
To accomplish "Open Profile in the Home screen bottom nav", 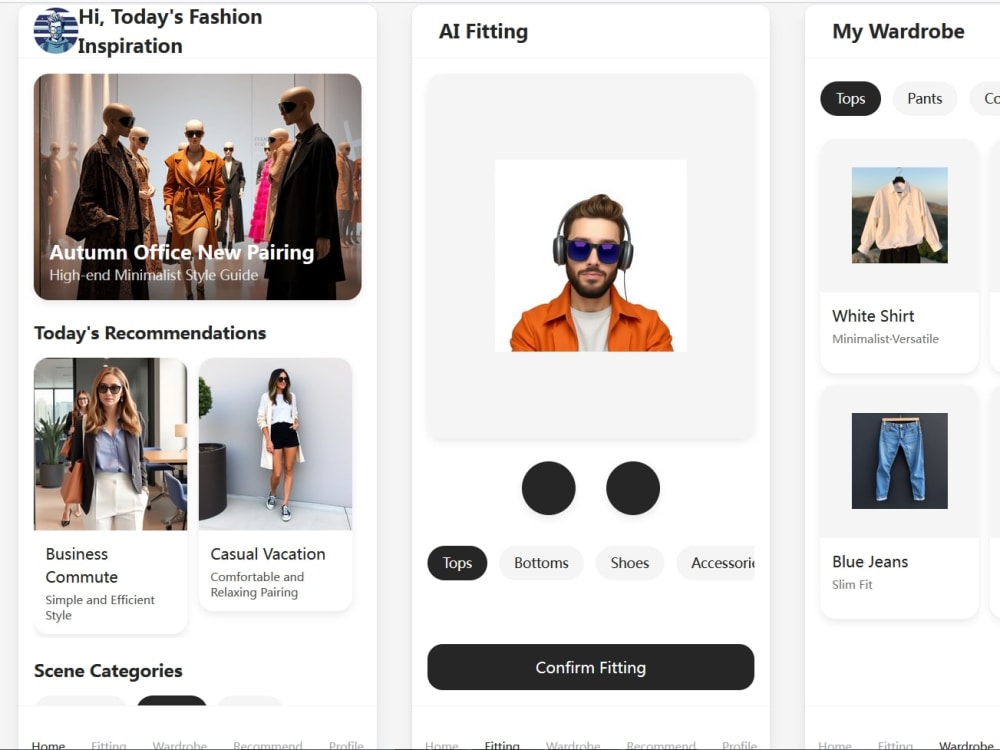I will pos(346,744).
